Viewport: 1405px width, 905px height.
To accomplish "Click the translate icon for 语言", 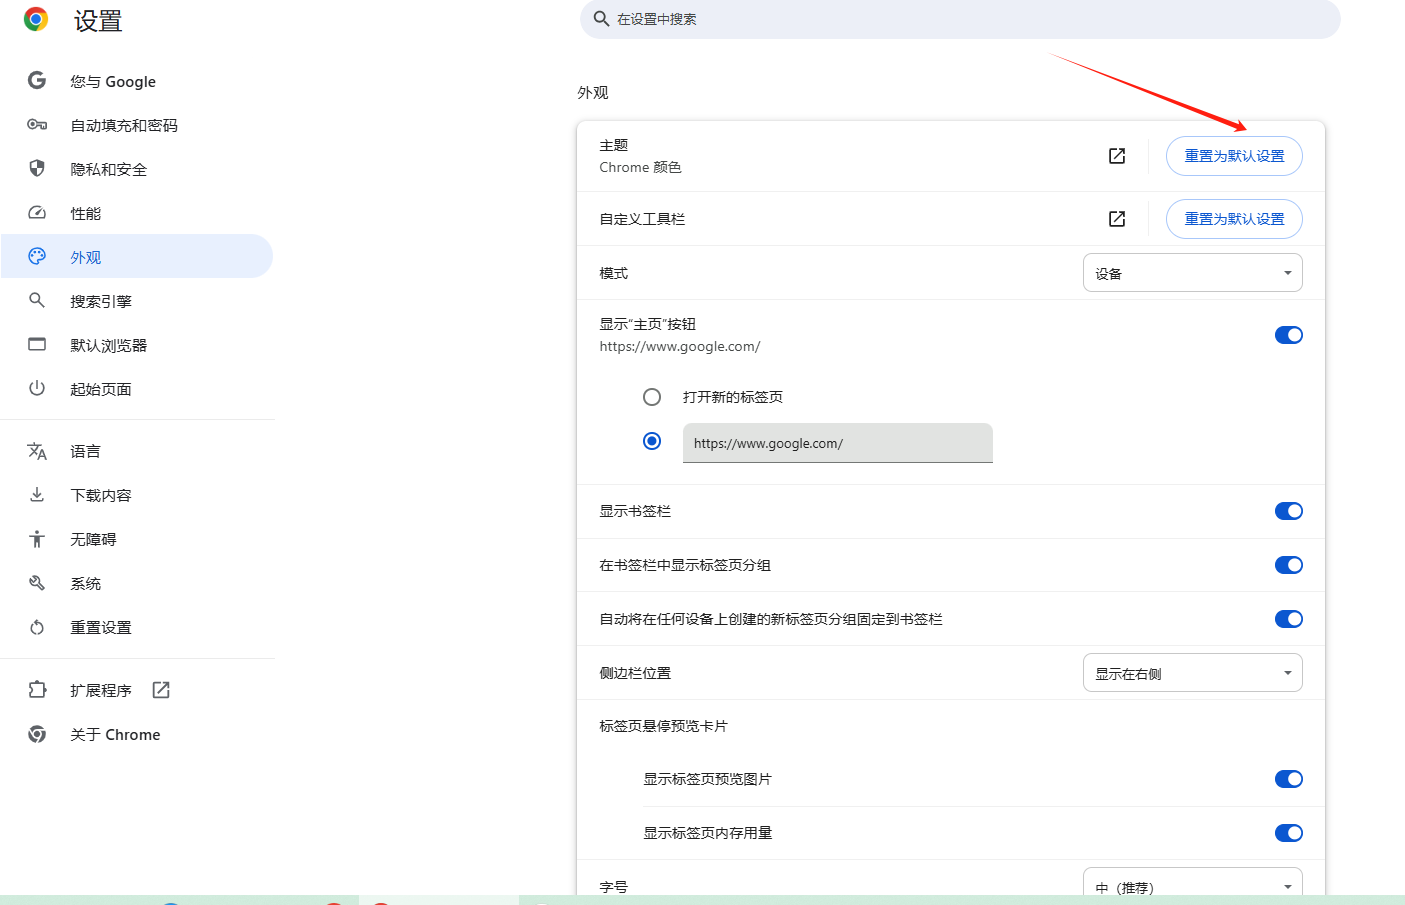I will pos(37,451).
